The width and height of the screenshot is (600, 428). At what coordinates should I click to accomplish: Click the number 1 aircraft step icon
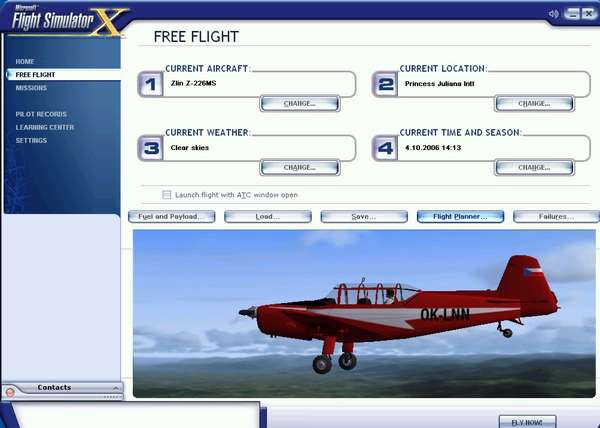click(151, 84)
